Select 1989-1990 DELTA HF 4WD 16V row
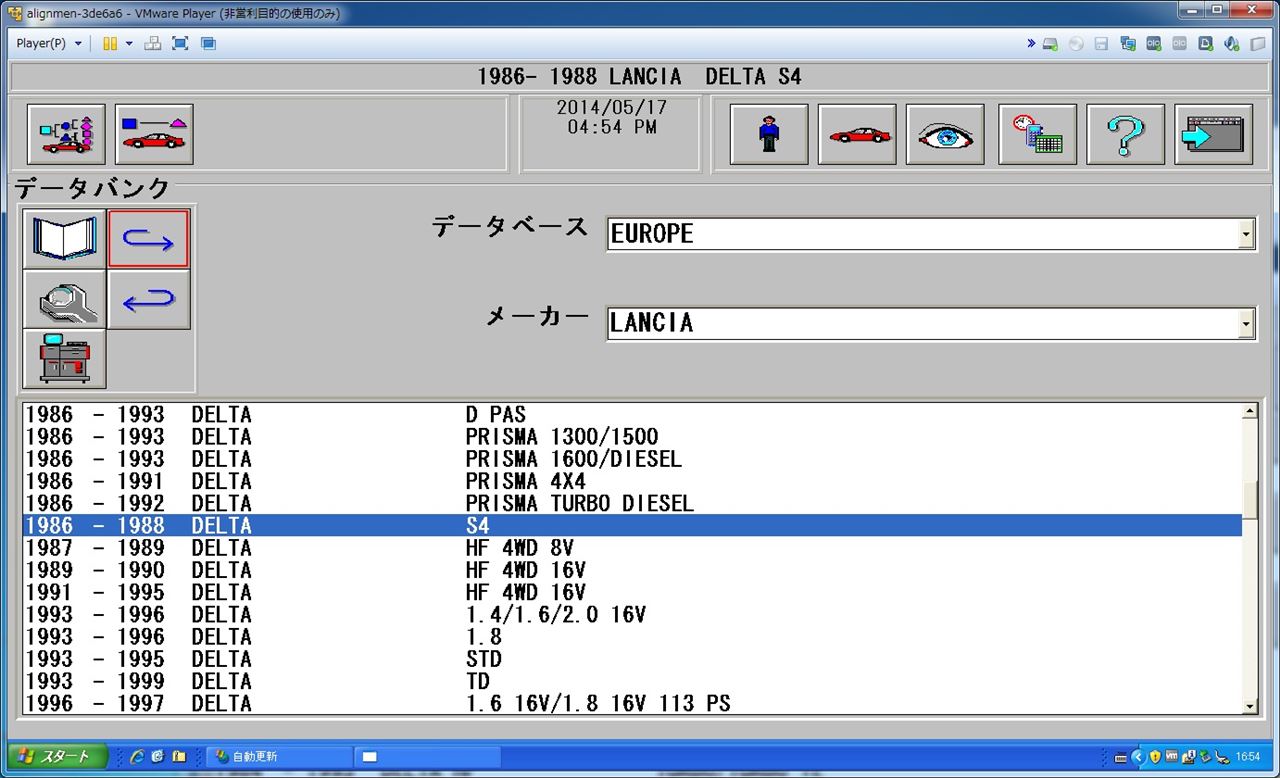 click(632, 570)
